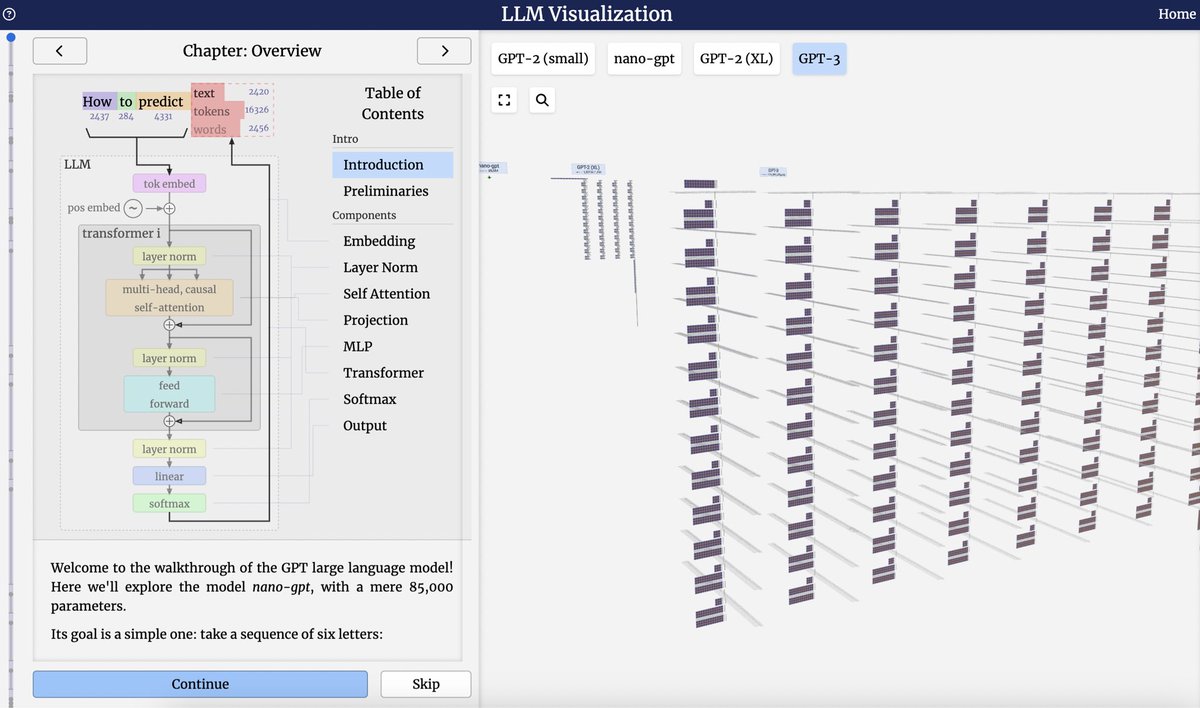This screenshot has width=1200, height=708.
Task: Click the help question mark icon
Action: pyautogui.click(x=9, y=14)
